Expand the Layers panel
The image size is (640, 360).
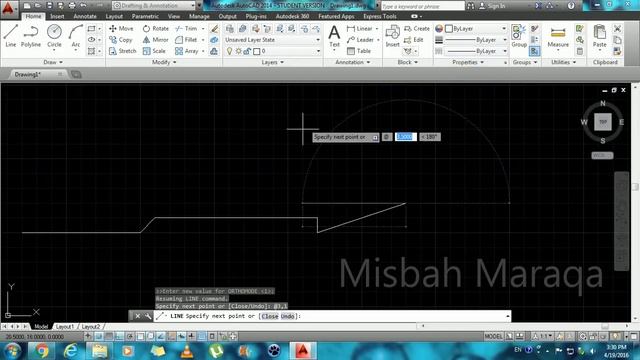pyautogui.click(x=273, y=62)
